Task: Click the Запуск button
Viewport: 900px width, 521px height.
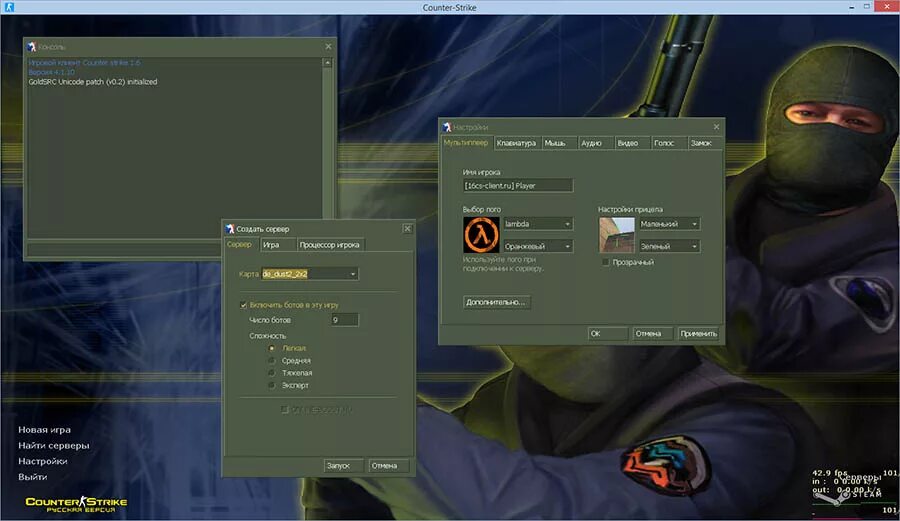Action: click(x=343, y=465)
